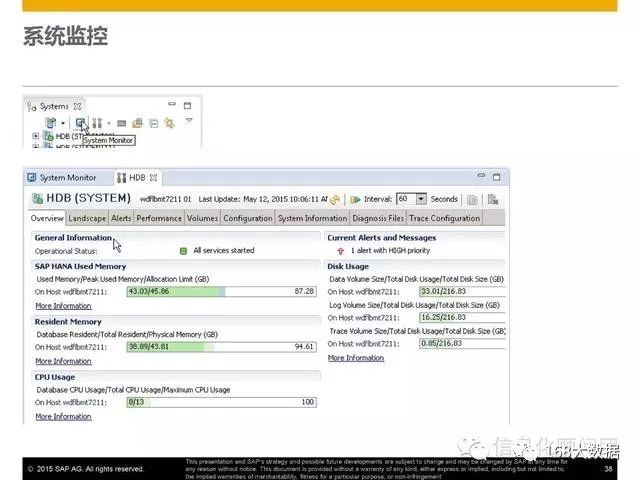The width and height of the screenshot is (640, 480).
Task: Open the Volumes tab
Action: 202,218
